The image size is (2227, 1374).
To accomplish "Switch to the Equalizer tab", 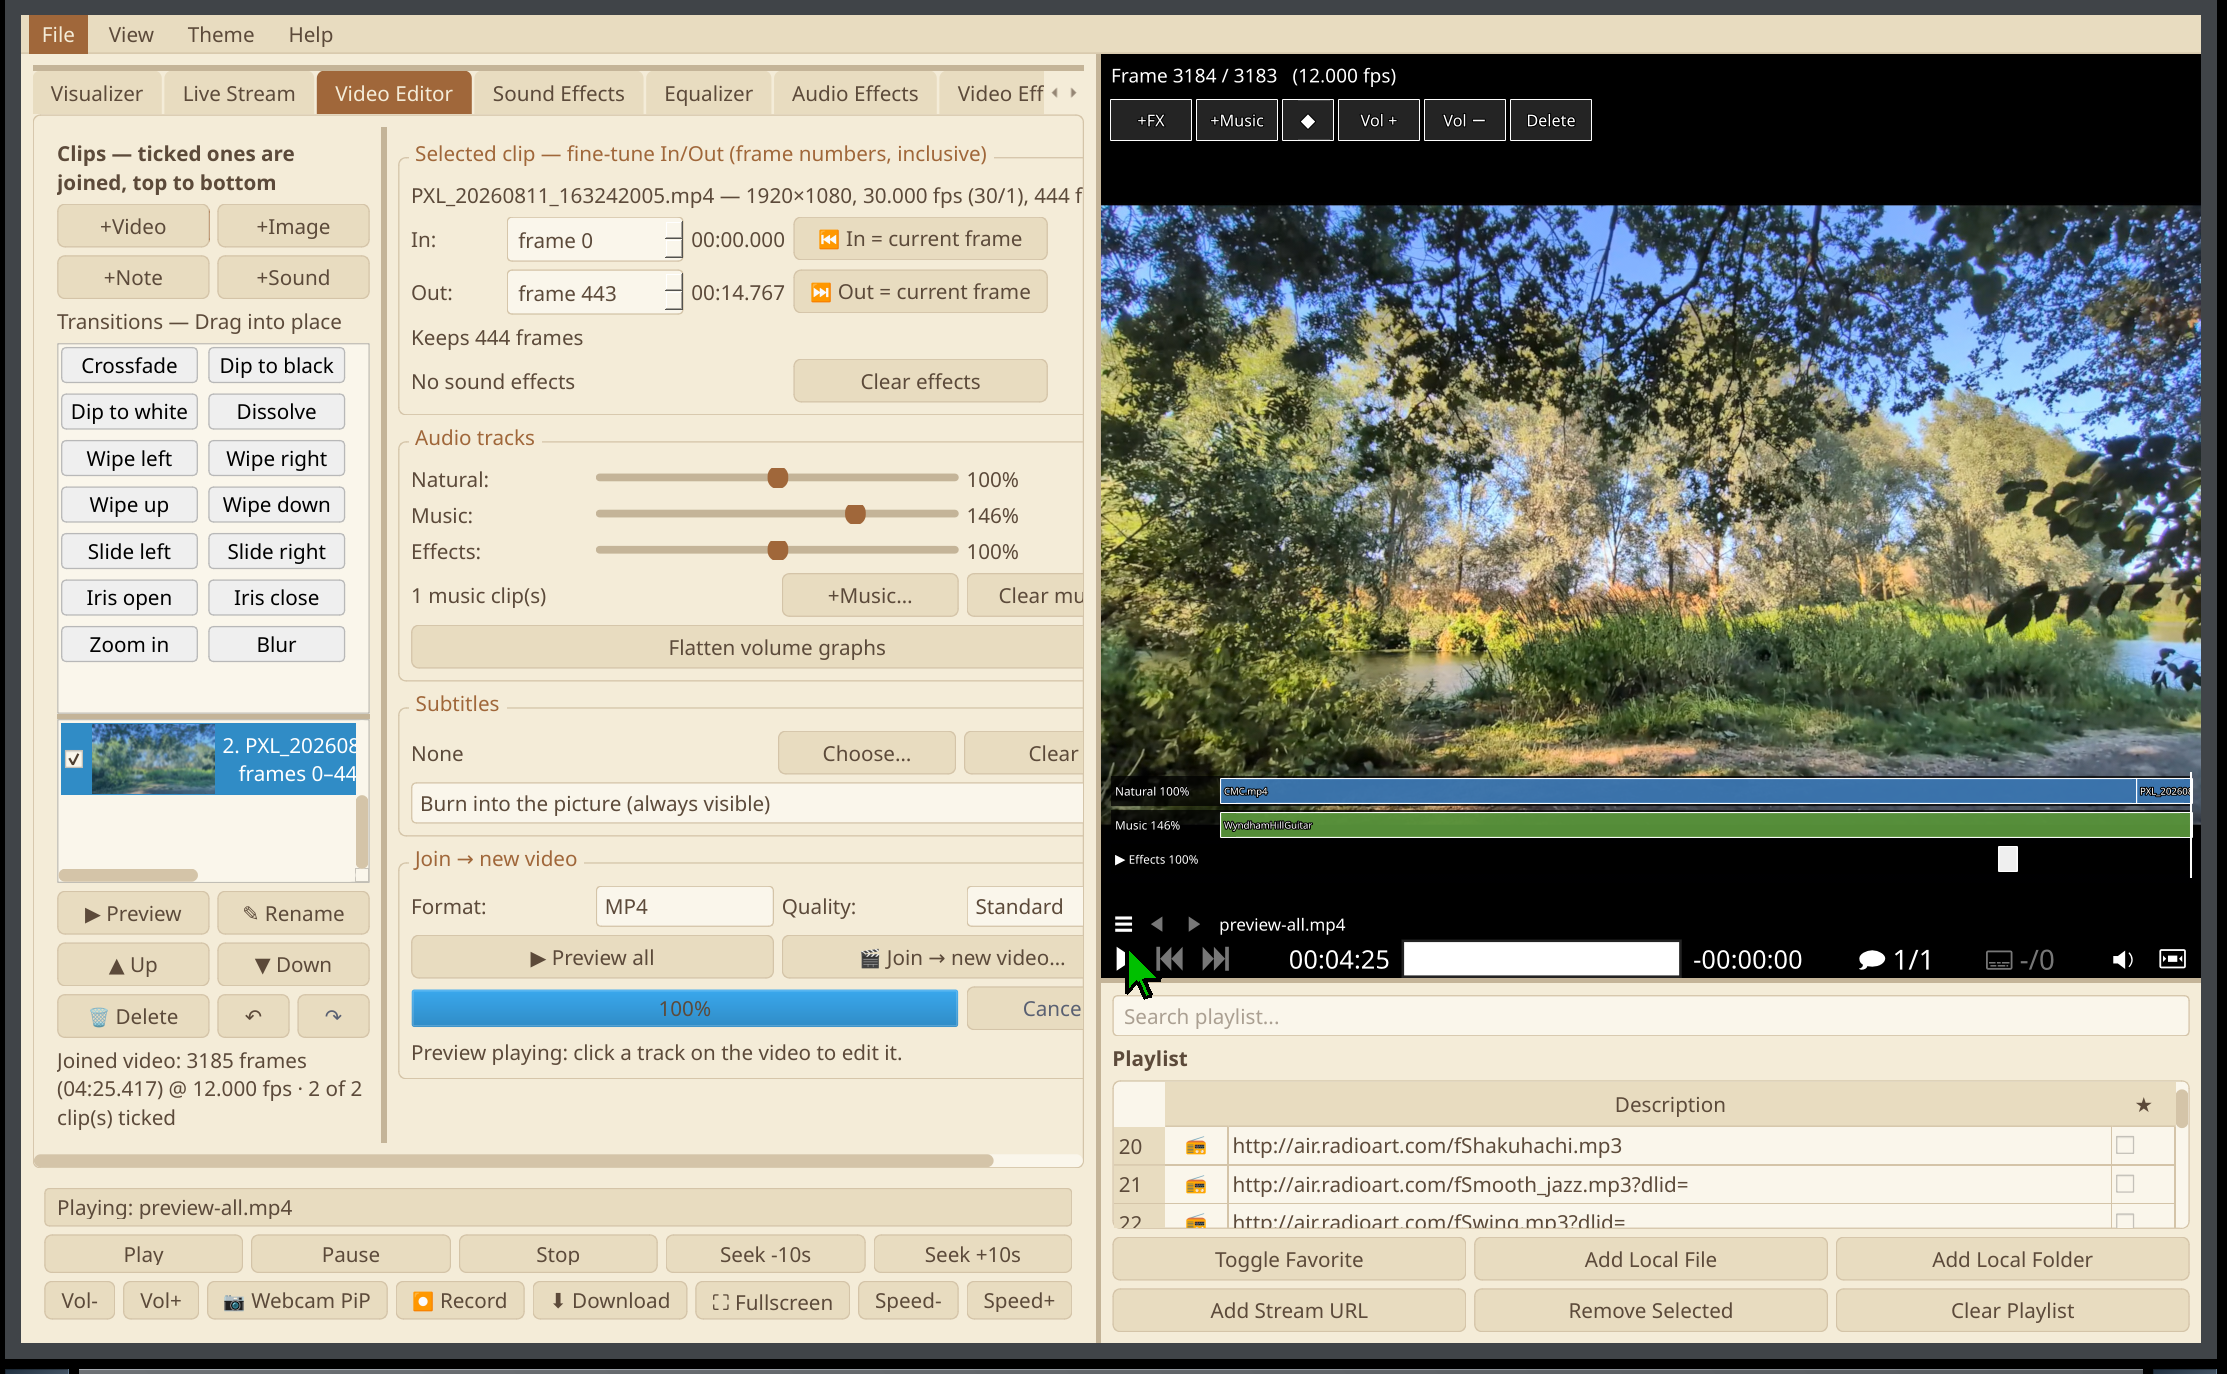I will [708, 94].
